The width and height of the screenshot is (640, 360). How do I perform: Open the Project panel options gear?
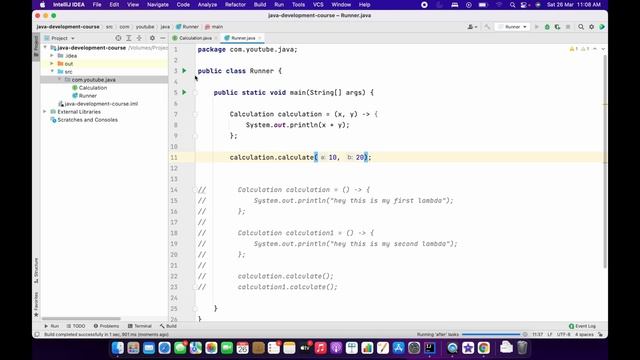pos(152,38)
